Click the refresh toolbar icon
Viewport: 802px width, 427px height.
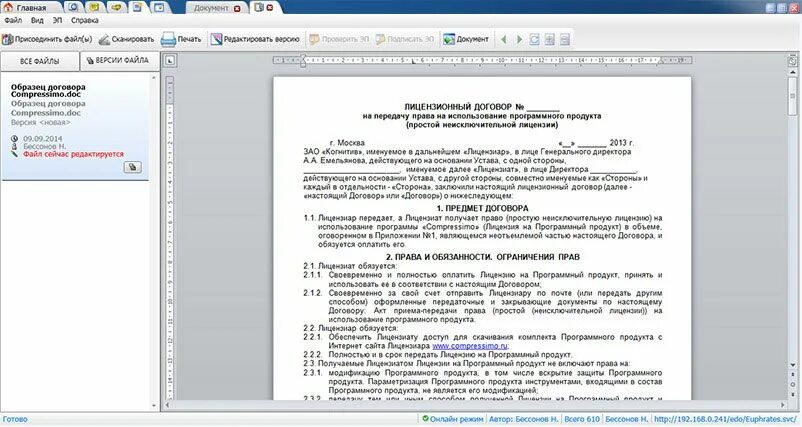[x=534, y=39]
